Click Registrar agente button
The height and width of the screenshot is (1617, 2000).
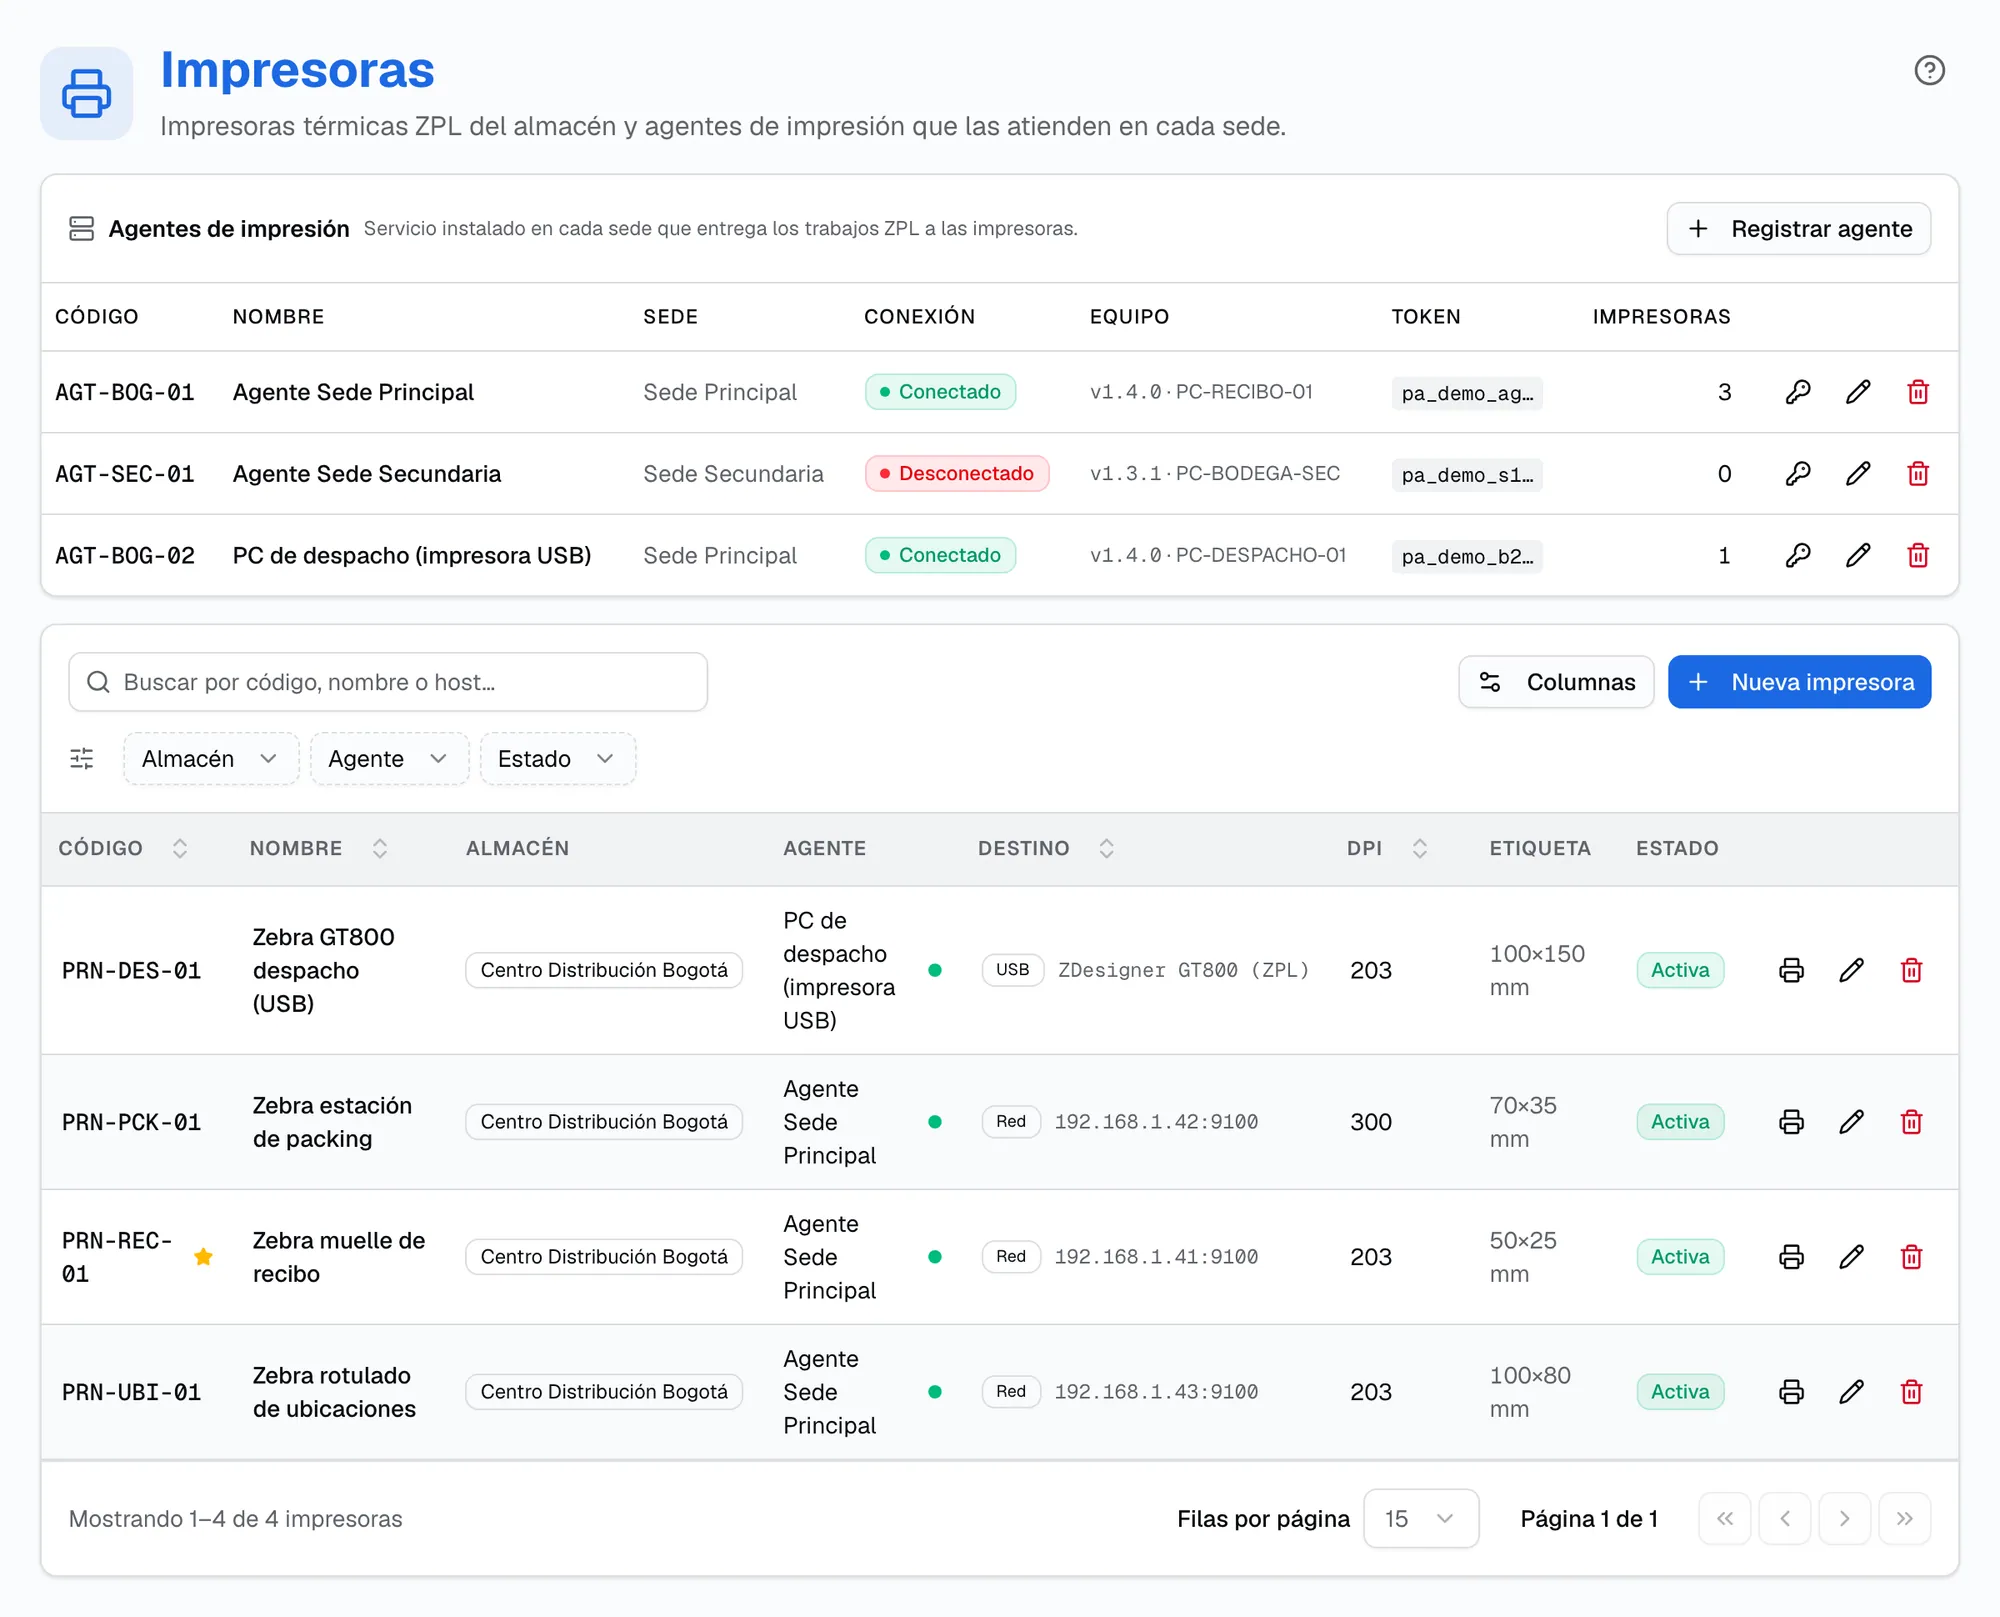(x=1799, y=229)
